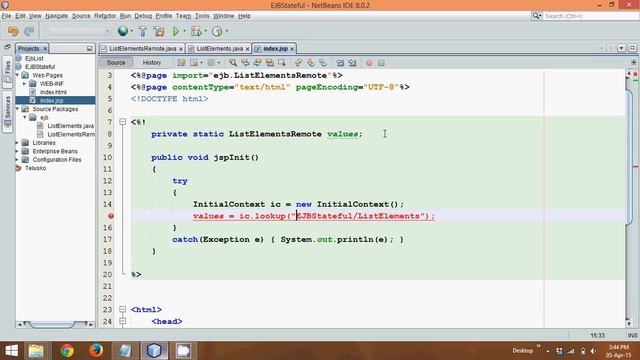Screen dimensions: 640x360
Task: Expand the WEB-INF folder node
Action: pos(24,84)
